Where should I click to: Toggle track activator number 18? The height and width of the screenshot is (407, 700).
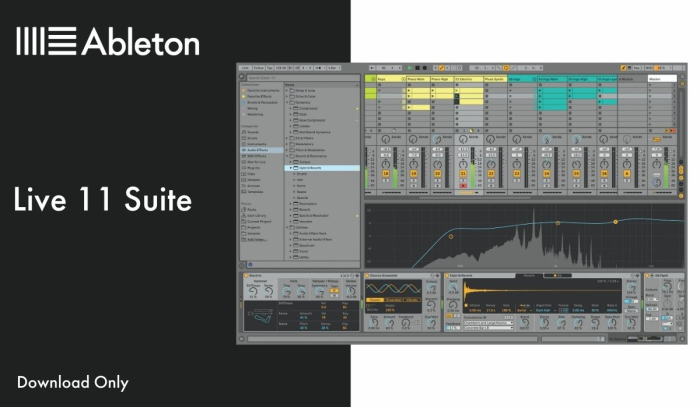385,173
